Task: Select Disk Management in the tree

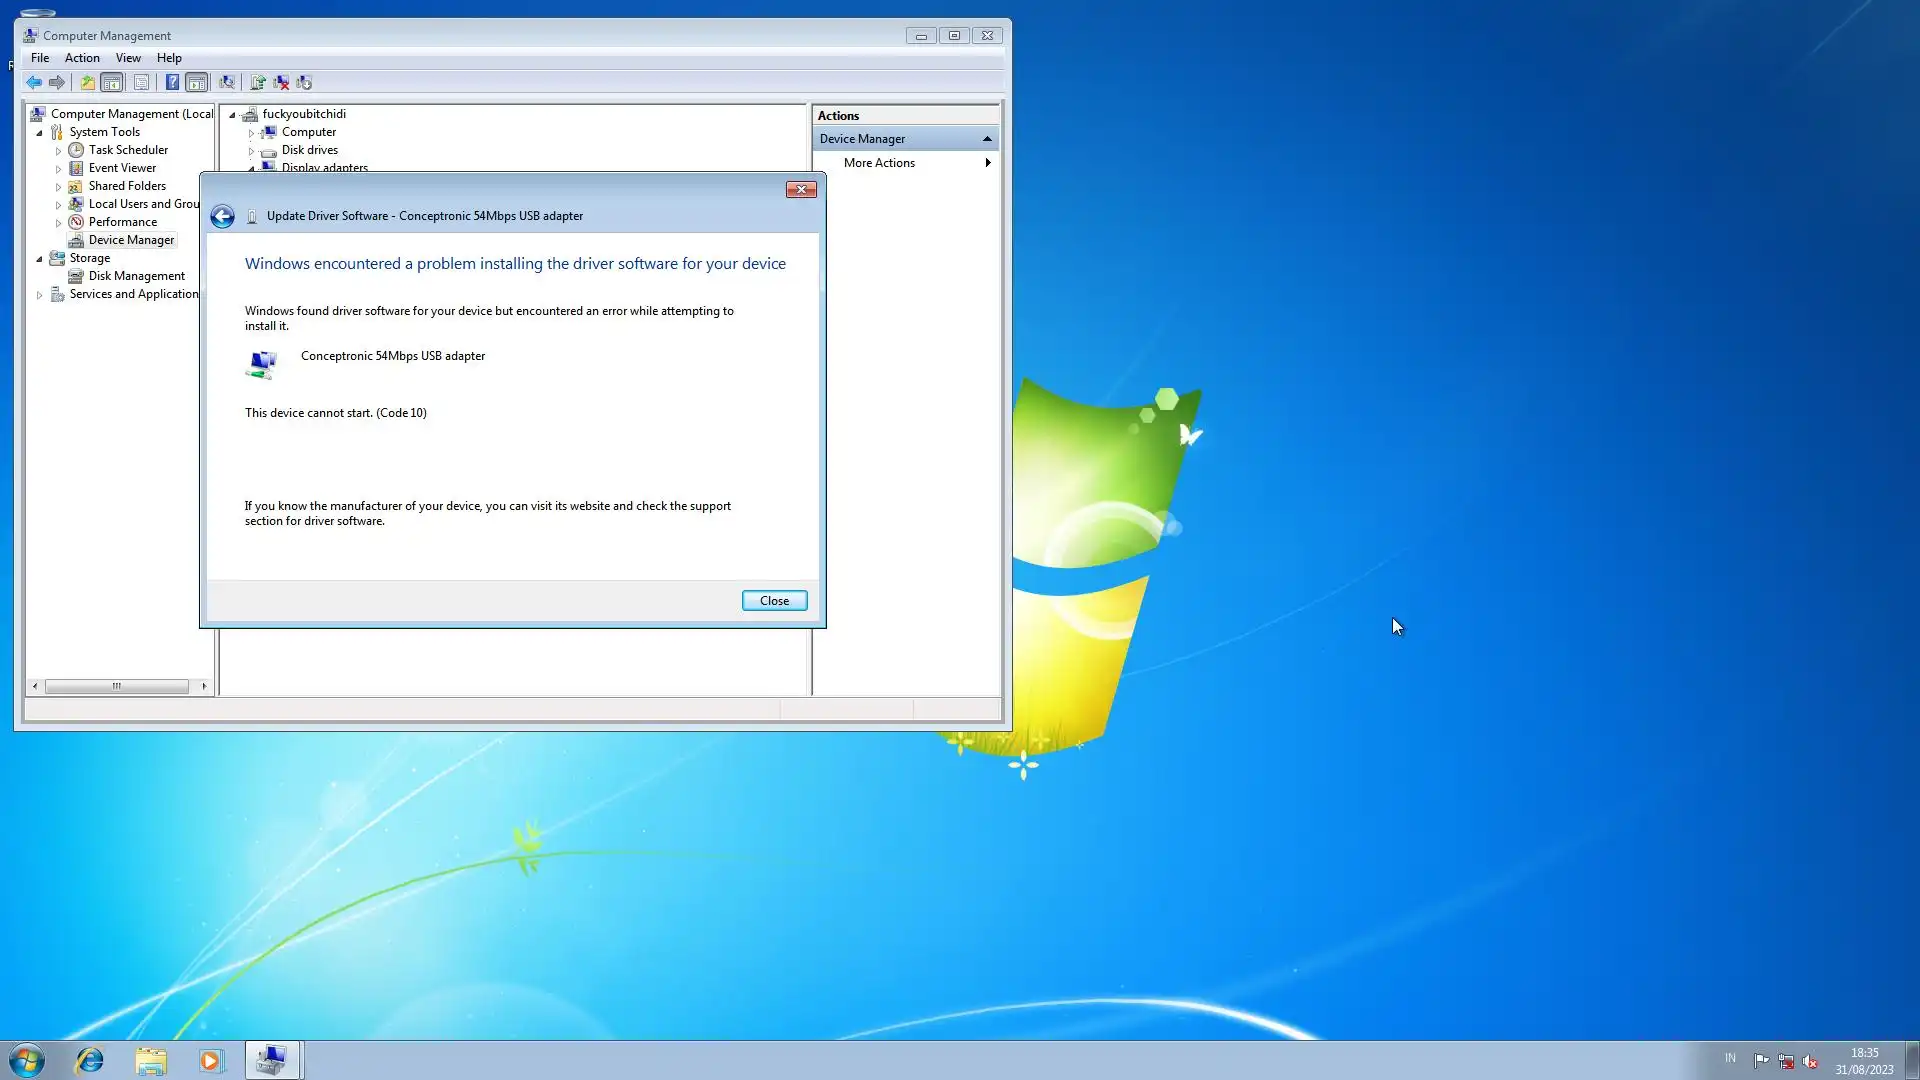Action: point(136,276)
